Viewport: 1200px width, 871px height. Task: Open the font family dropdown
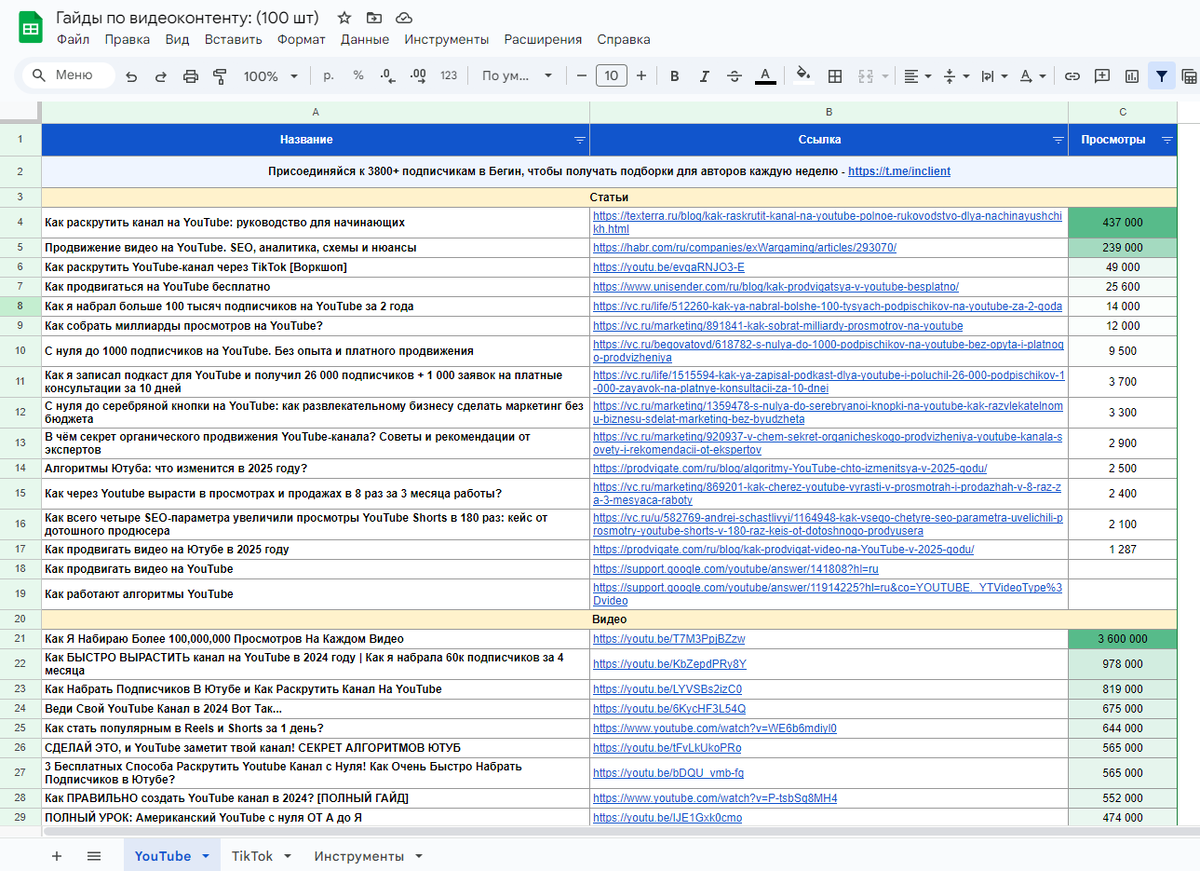click(517, 76)
